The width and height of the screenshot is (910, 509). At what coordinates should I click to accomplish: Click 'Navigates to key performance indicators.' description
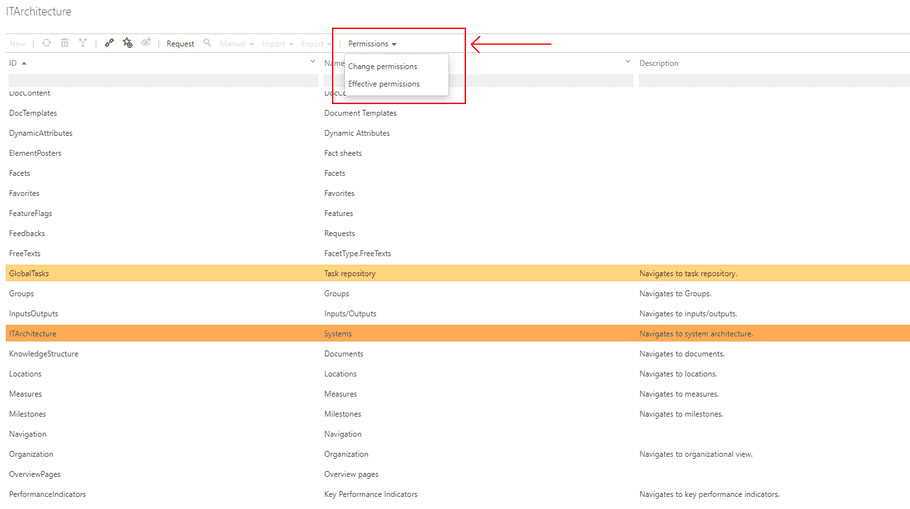pos(709,494)
